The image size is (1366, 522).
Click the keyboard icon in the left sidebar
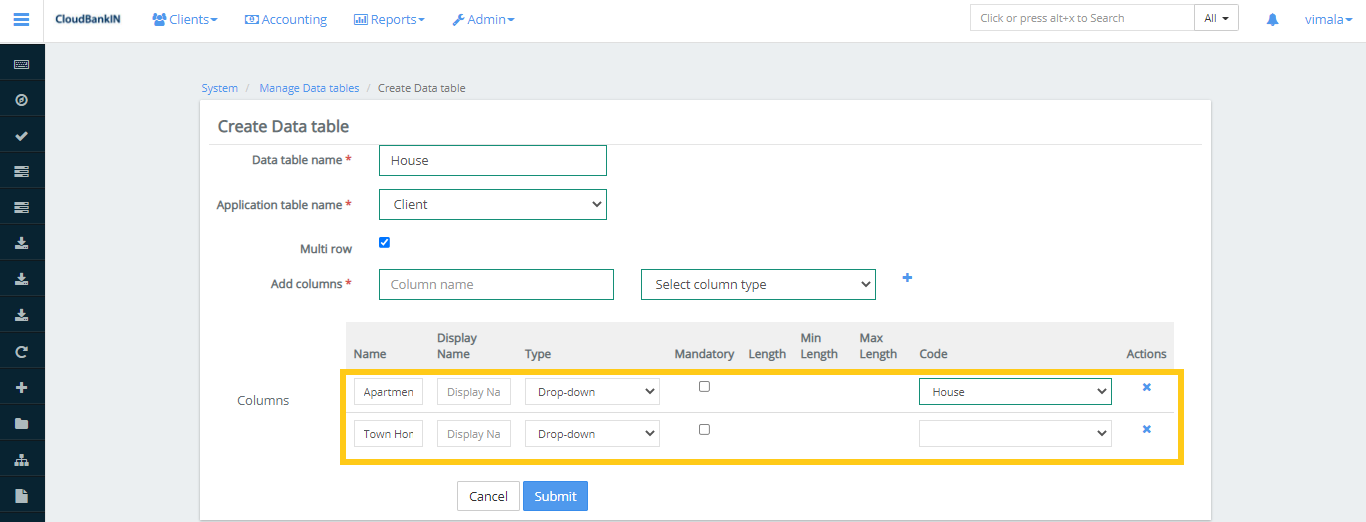pos(21,64)
